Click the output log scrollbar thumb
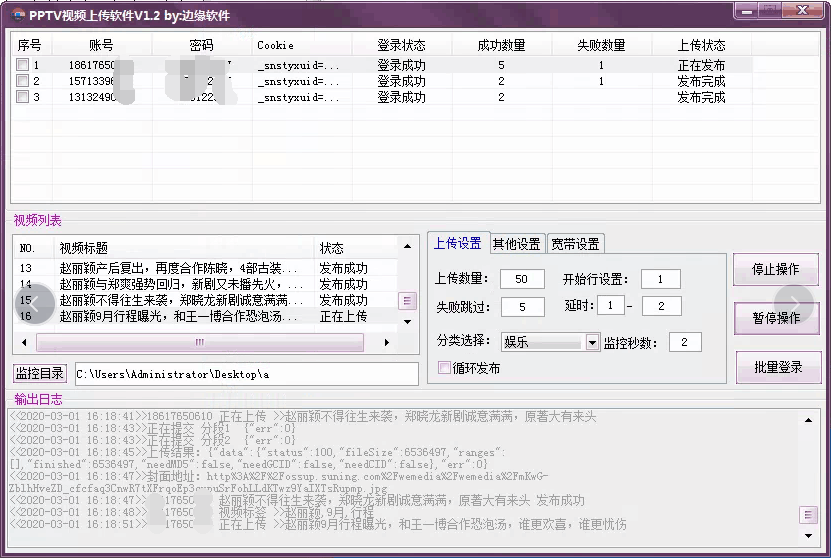The height and width of the screenshot is (558, 831). pos(808,515)
